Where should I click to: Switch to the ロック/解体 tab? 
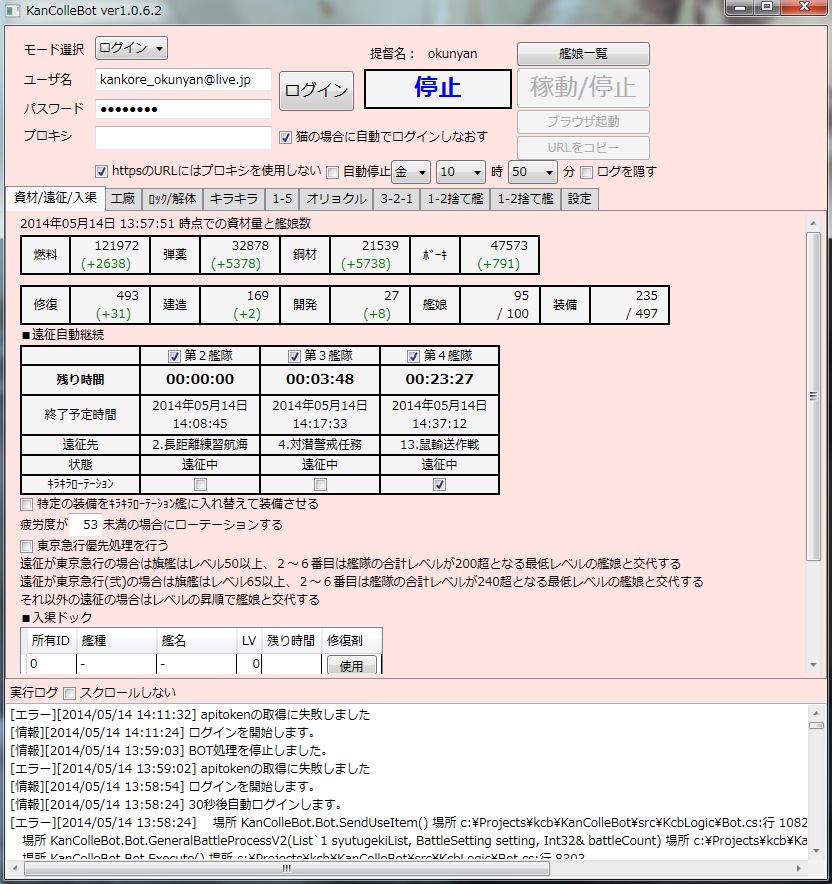coord(172,199)
